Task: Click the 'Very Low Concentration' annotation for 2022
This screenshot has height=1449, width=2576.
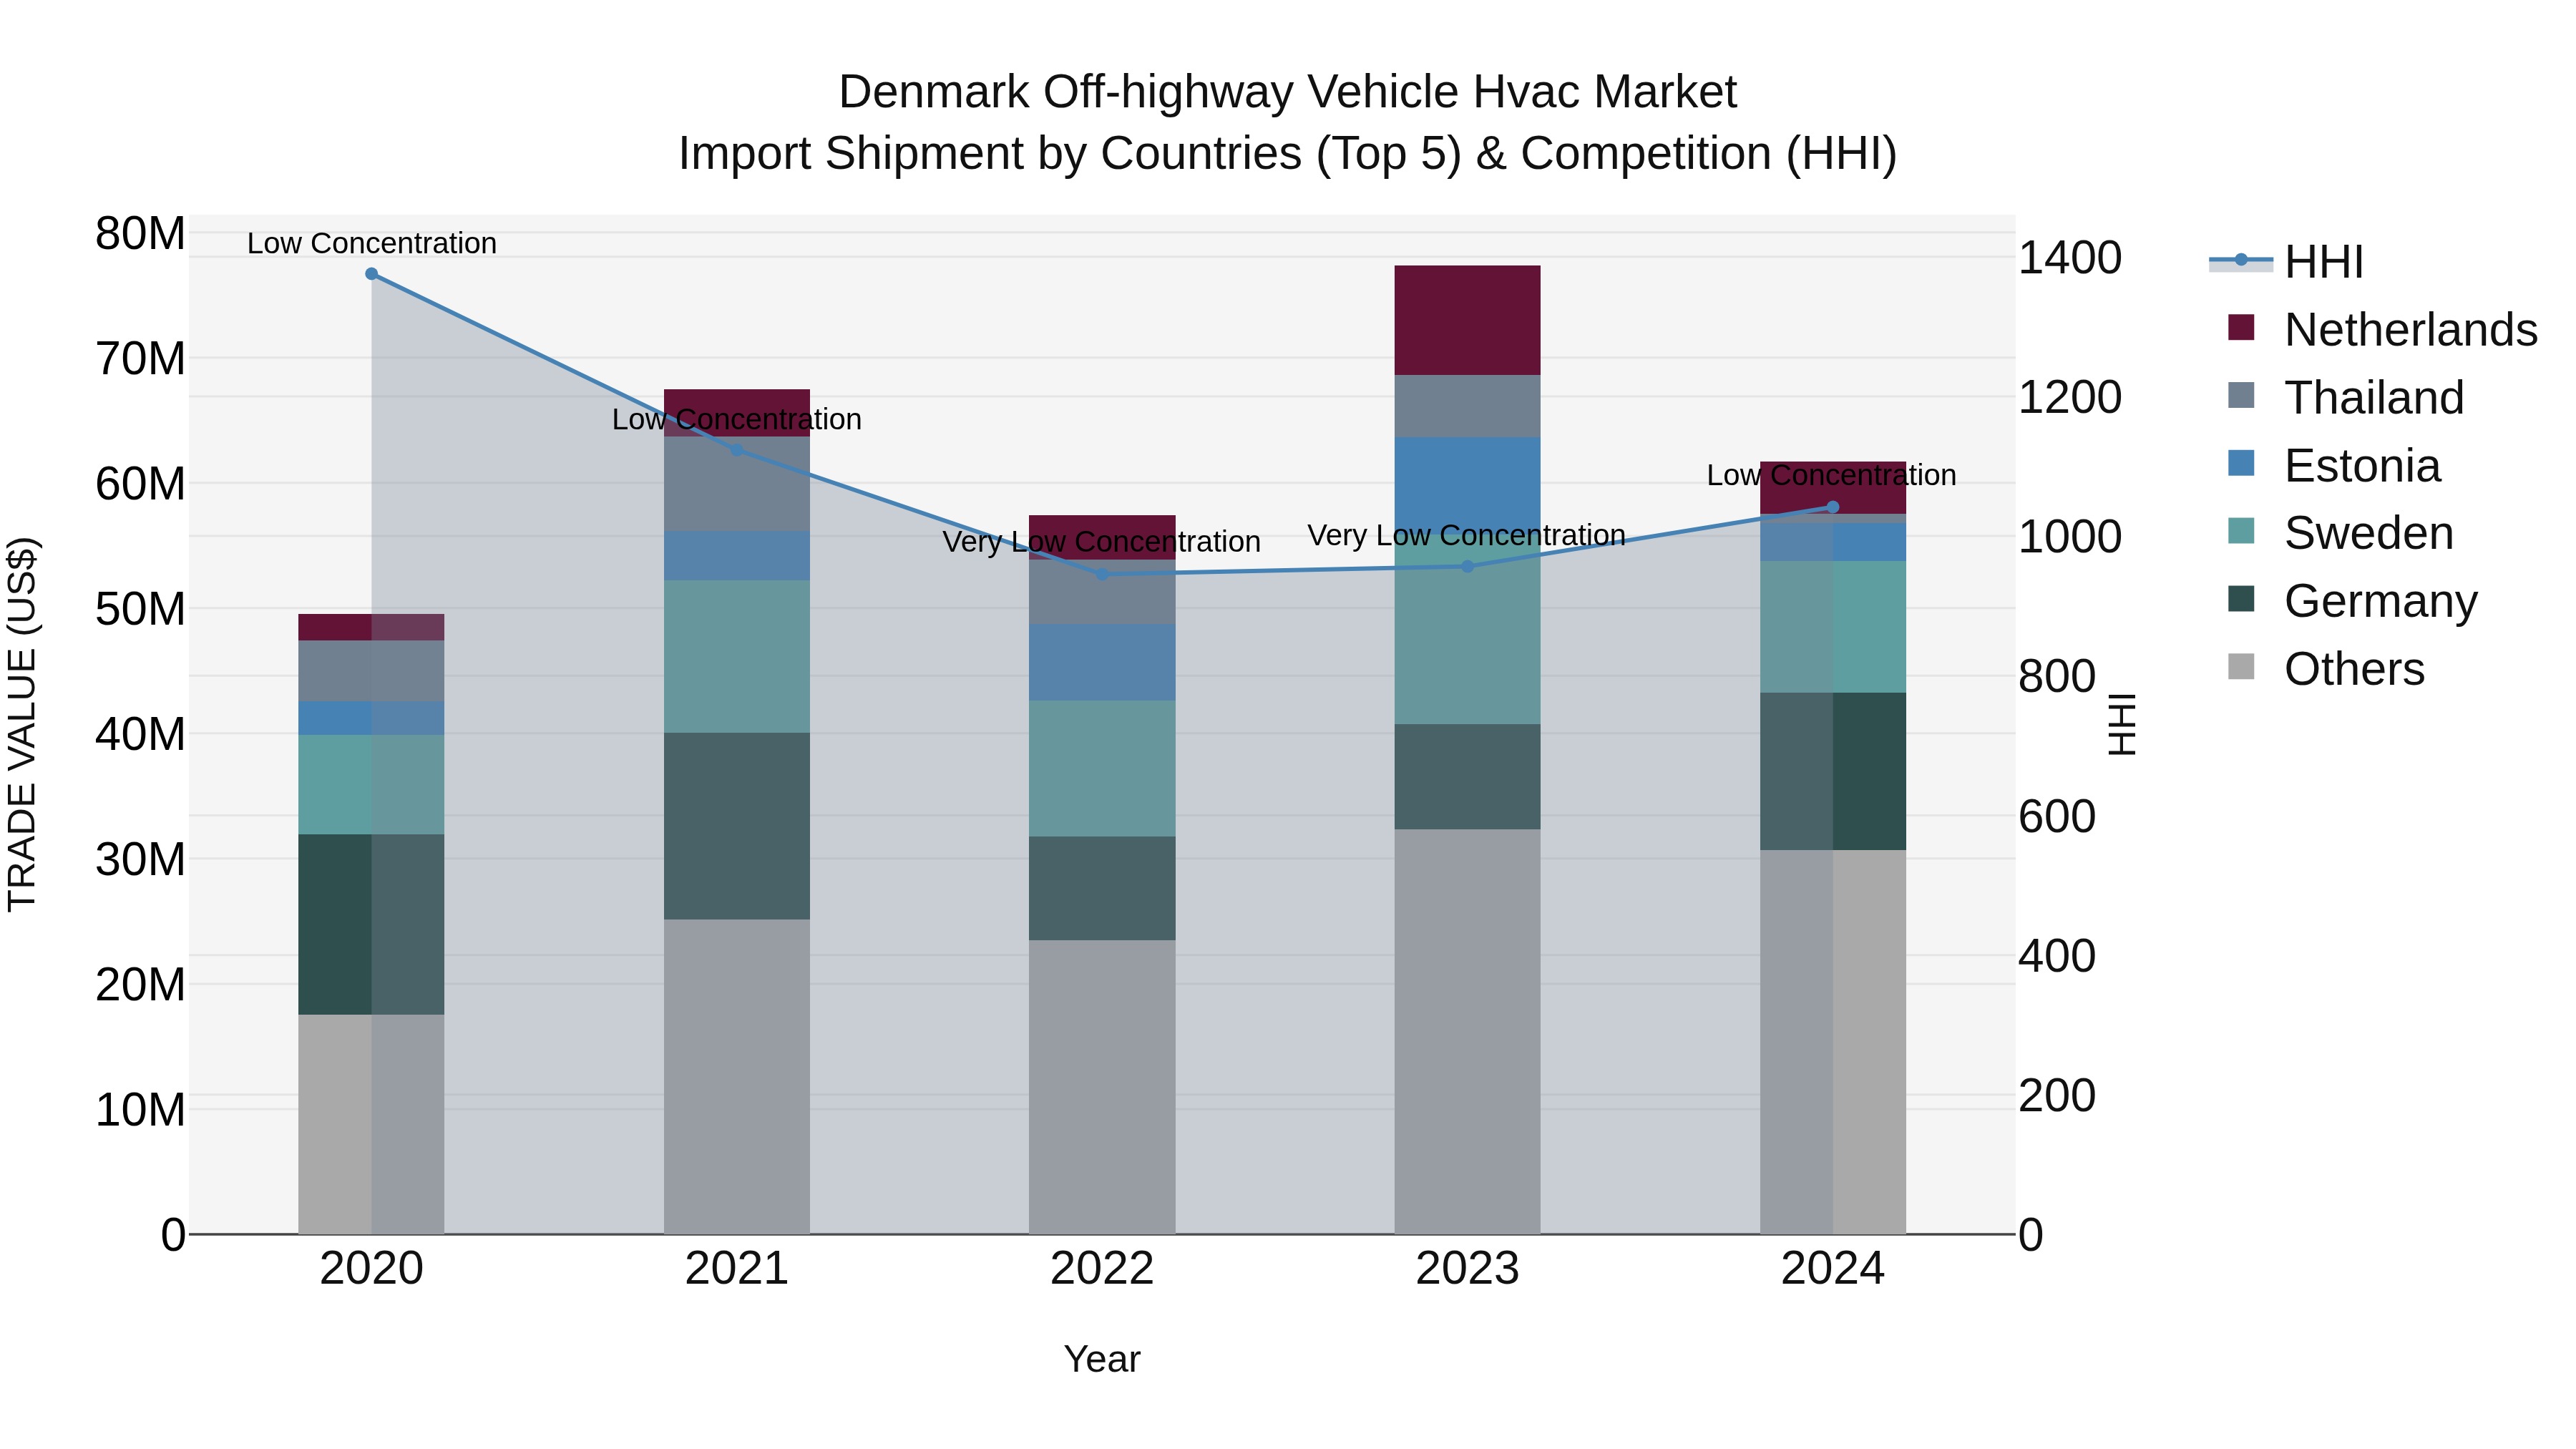Action: pyautogui.click(x=1102, y=542)
